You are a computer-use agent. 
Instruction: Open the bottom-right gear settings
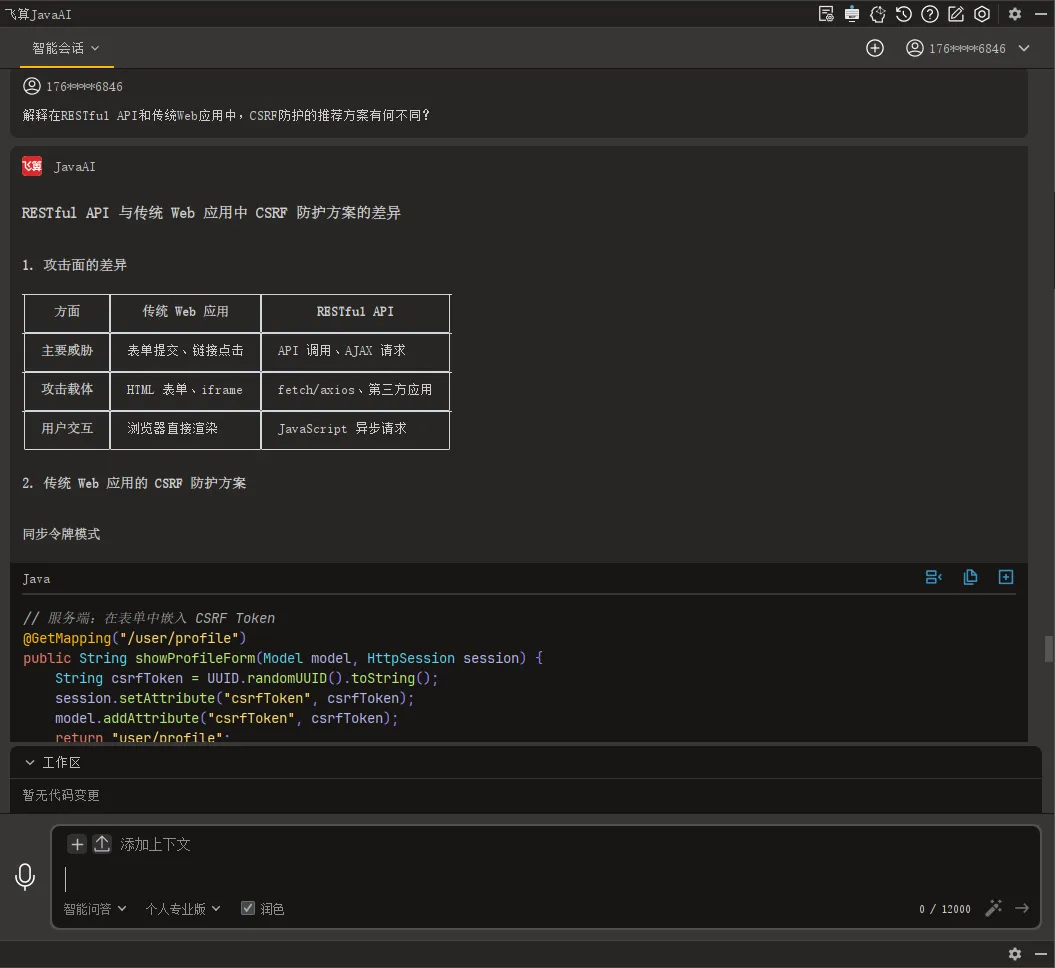click(x=1015, y=954)
